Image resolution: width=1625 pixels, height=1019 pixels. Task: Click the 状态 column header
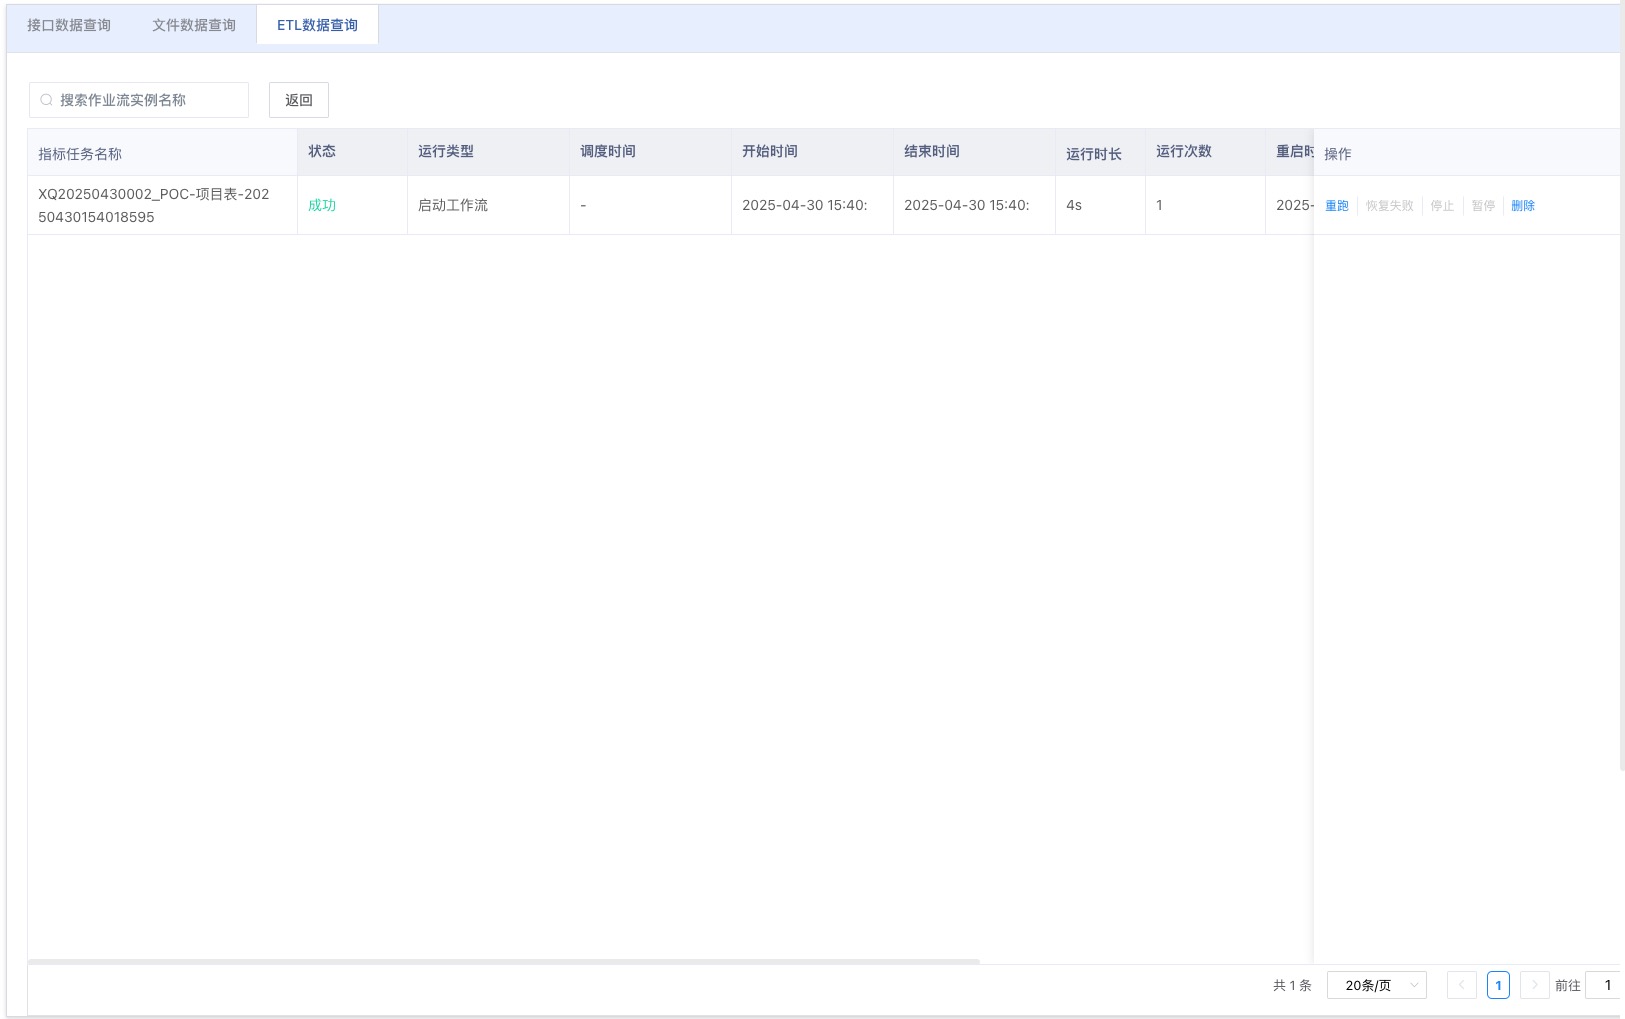(322, 151)
